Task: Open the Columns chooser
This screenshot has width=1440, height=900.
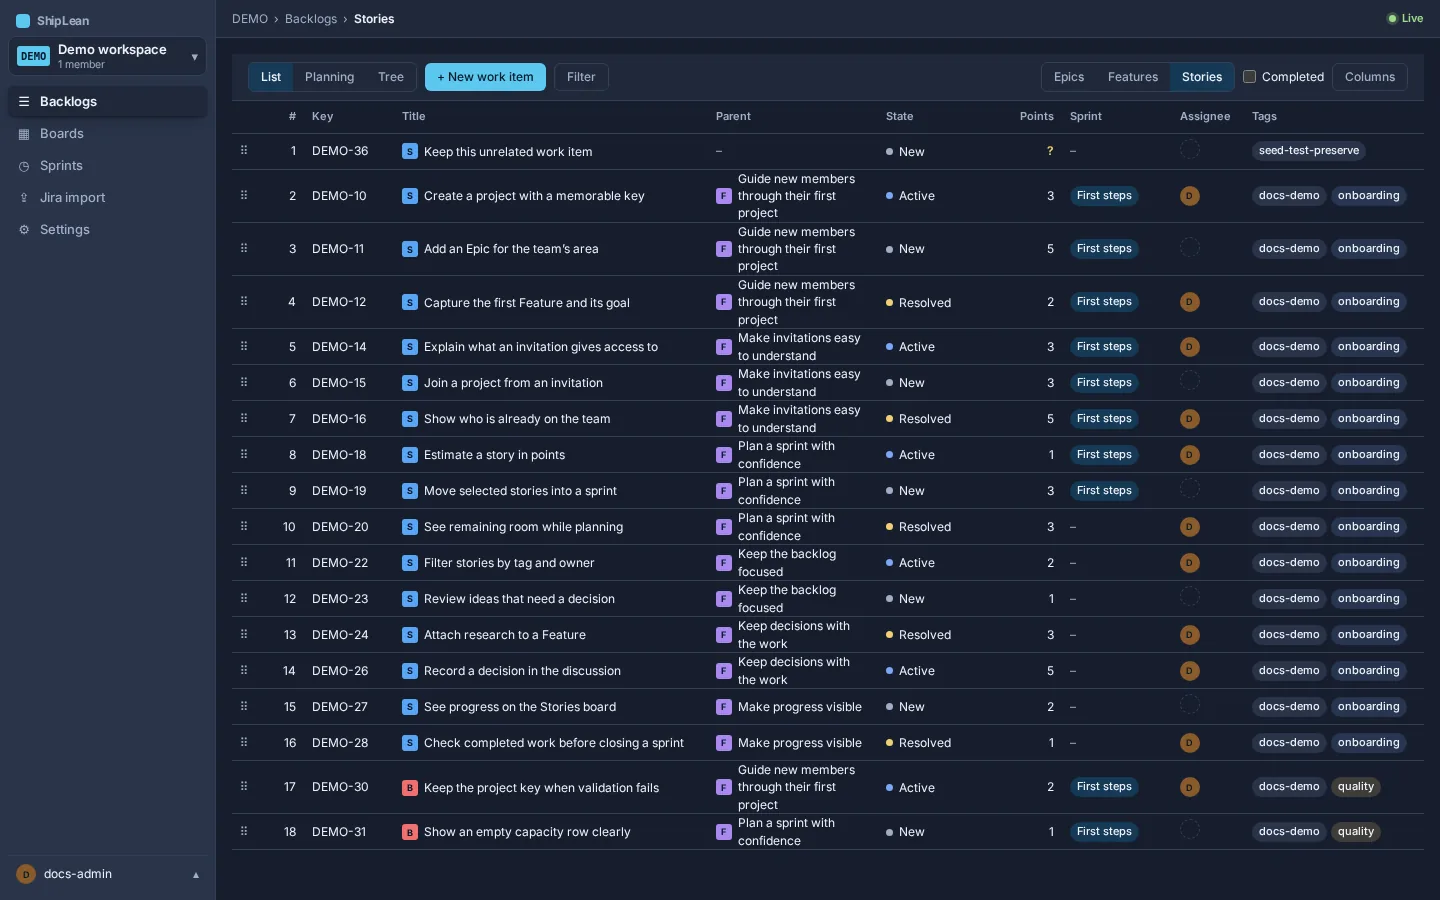Action: pyautogui.click(x=1370, y=77)
